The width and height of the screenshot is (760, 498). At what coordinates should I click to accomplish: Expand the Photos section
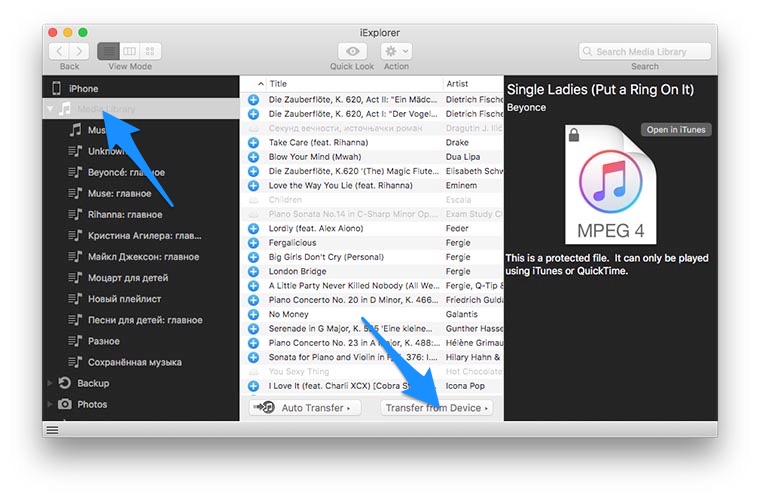[x=50, y=404]
